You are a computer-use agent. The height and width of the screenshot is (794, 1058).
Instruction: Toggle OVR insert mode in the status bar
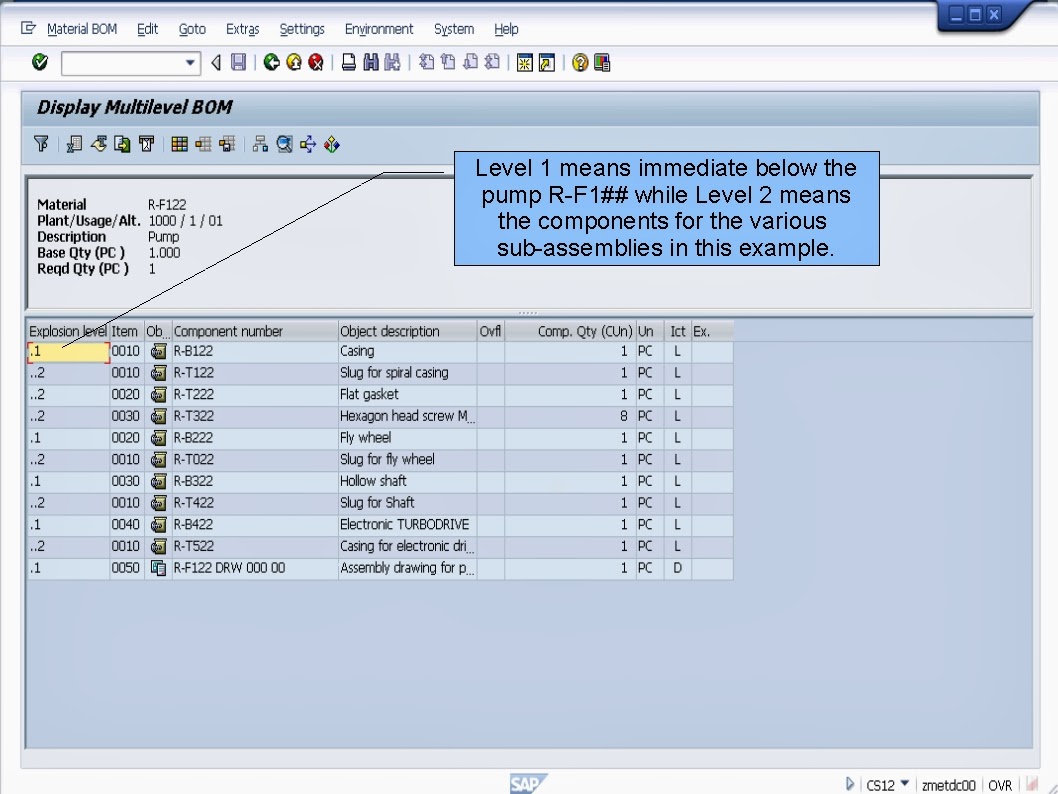1000,785
